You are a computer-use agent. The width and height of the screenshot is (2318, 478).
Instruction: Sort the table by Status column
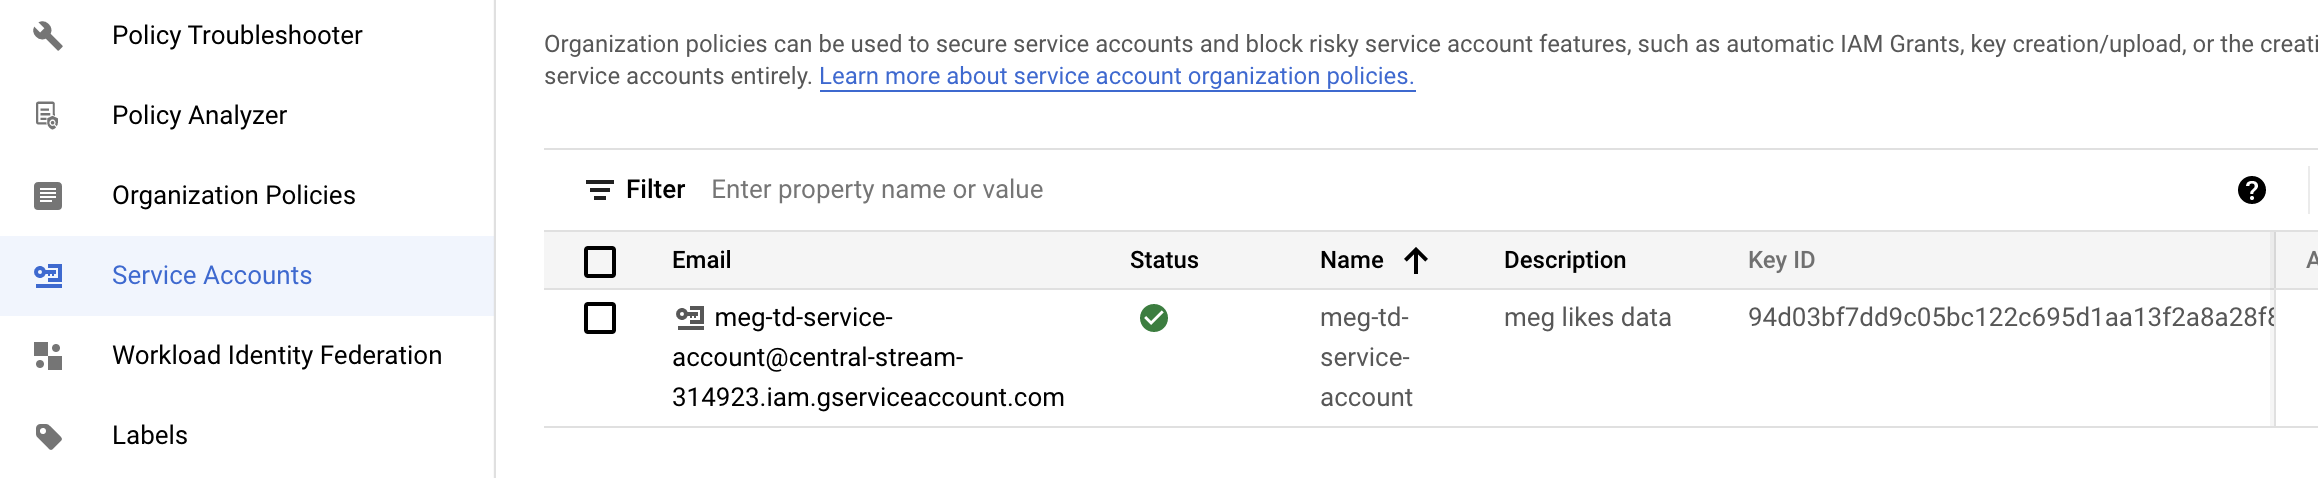pos(1163,261)
